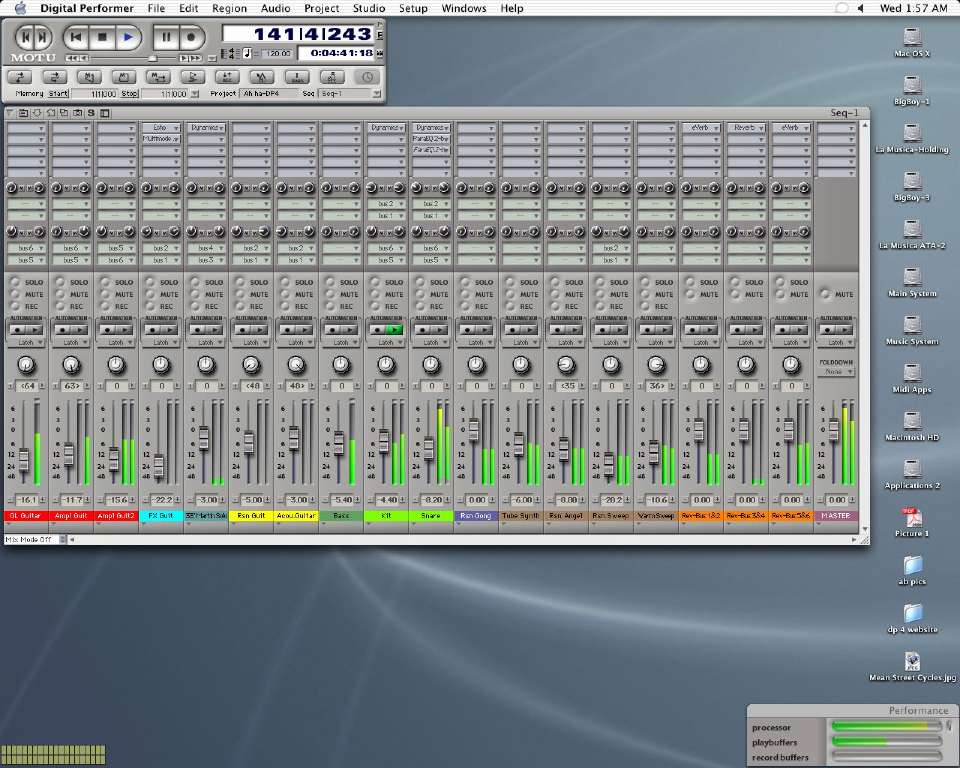The width and height of the screenshot is (960, 768).
Task: Click the Memory Start button
Action: coord(58,94)
